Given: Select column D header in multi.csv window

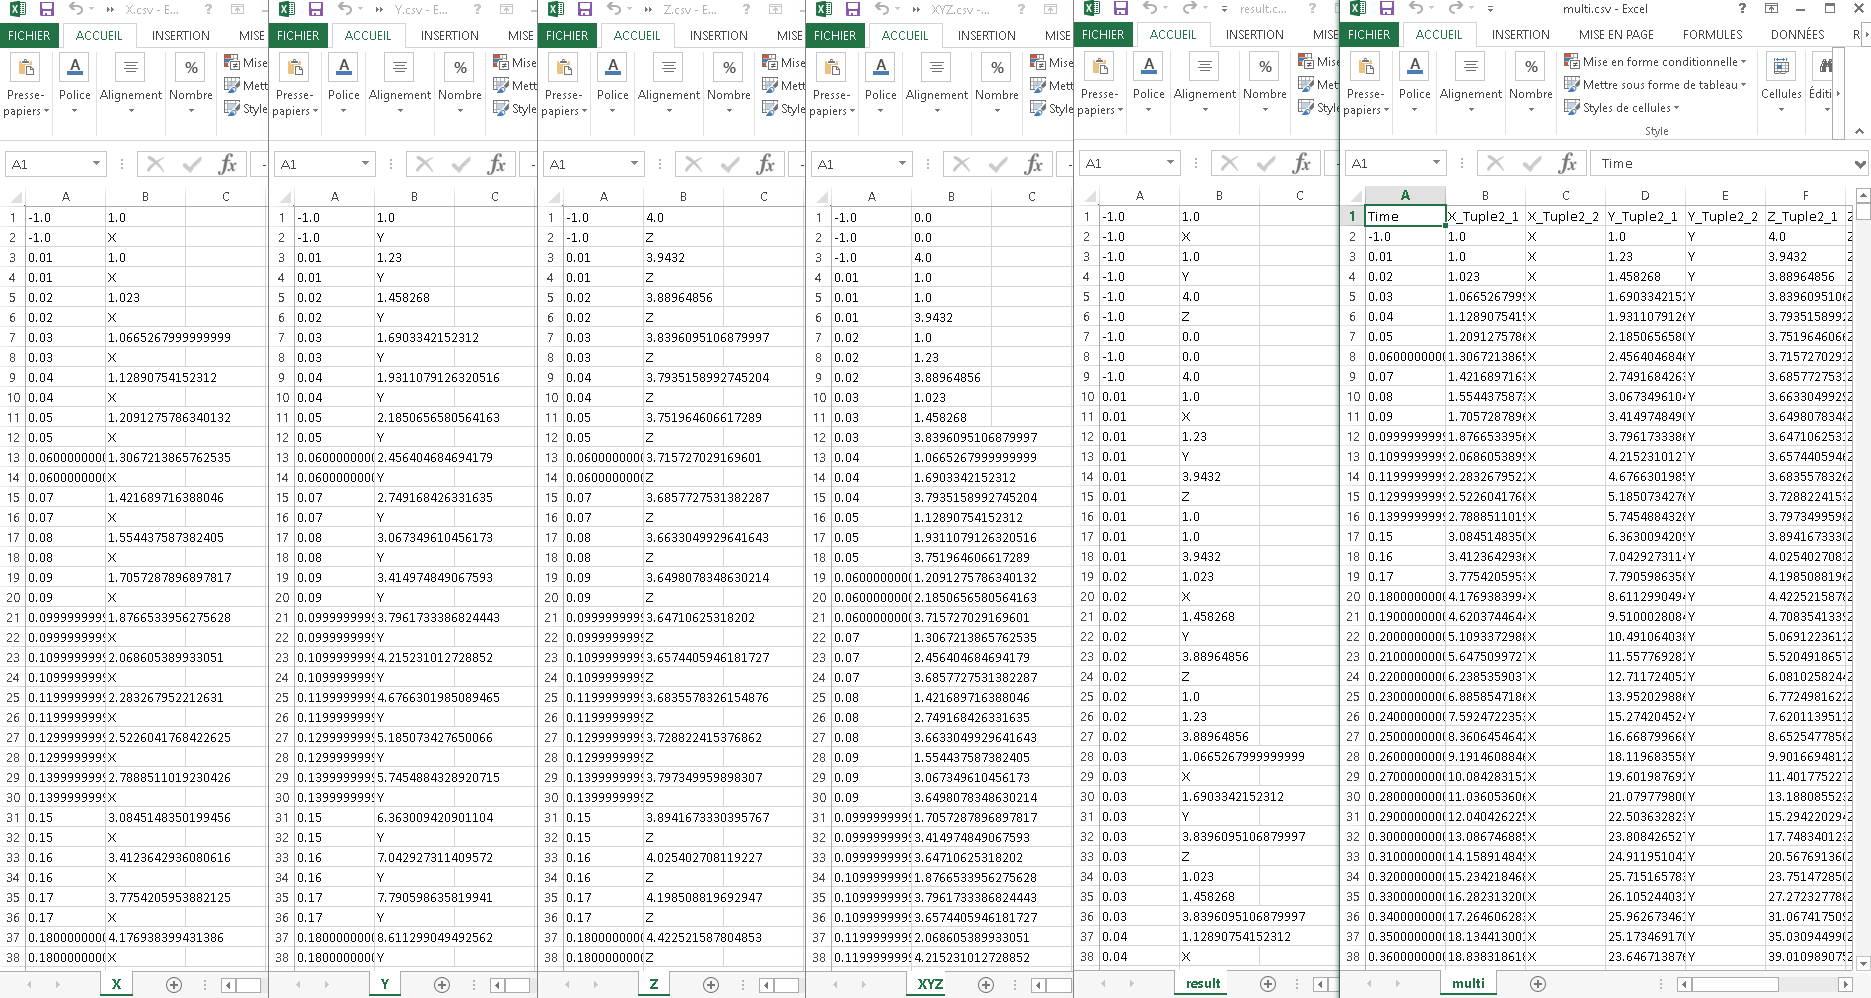Looking at the screenshot, I should coord(1645,195).
